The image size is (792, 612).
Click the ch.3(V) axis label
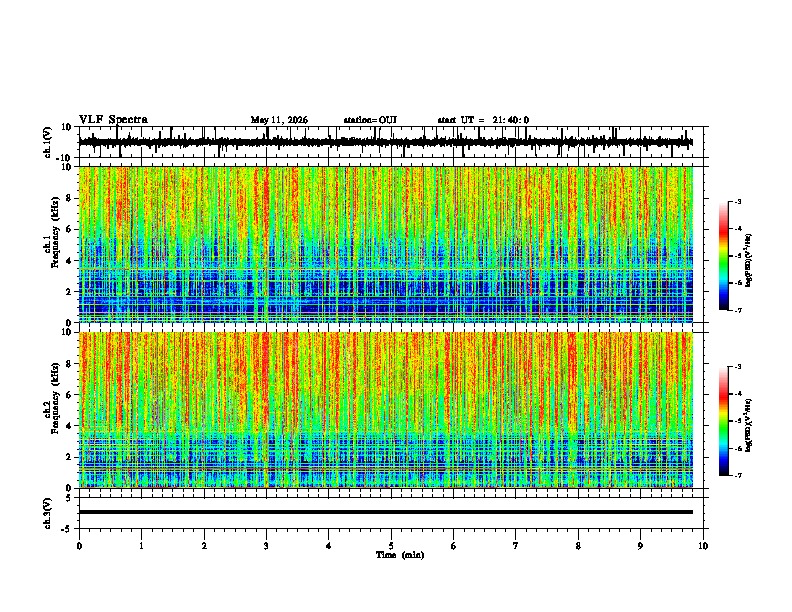tap(47, 513)
